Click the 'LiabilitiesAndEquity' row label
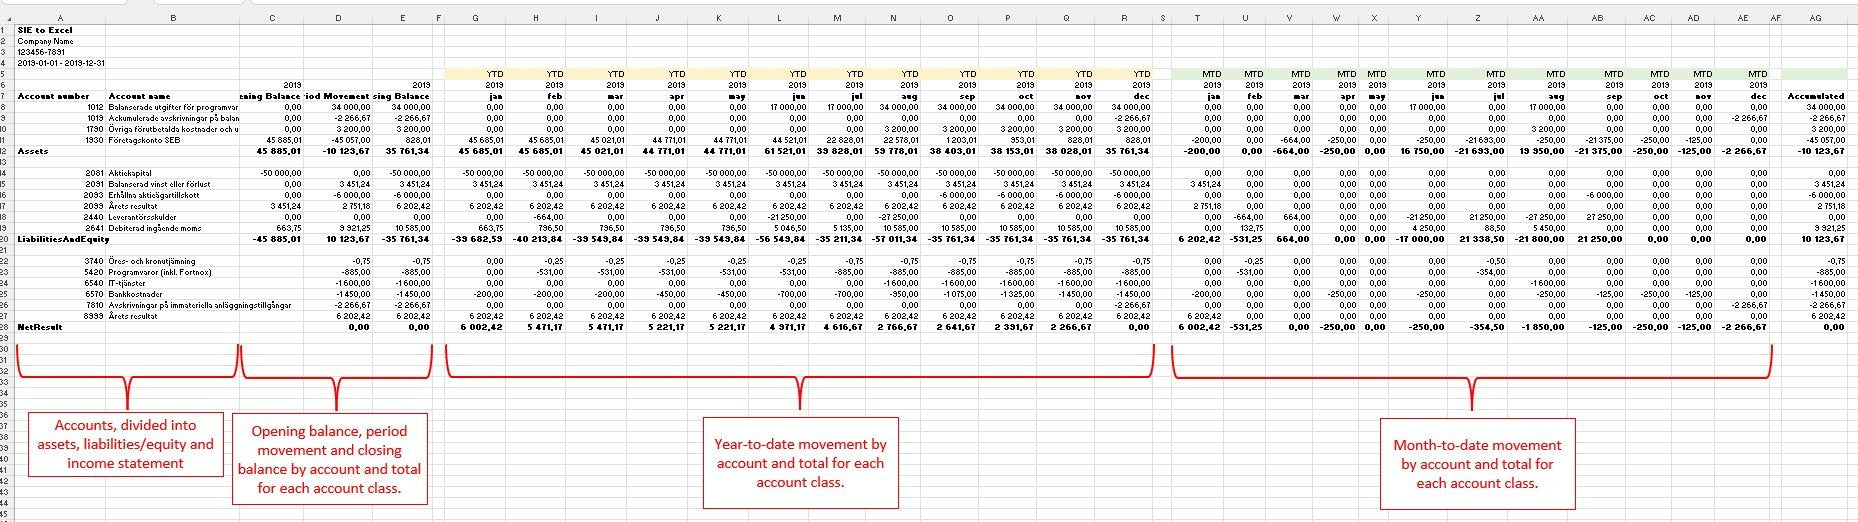The width and height of the screenshot is (1858, 522). pos(64,239)
